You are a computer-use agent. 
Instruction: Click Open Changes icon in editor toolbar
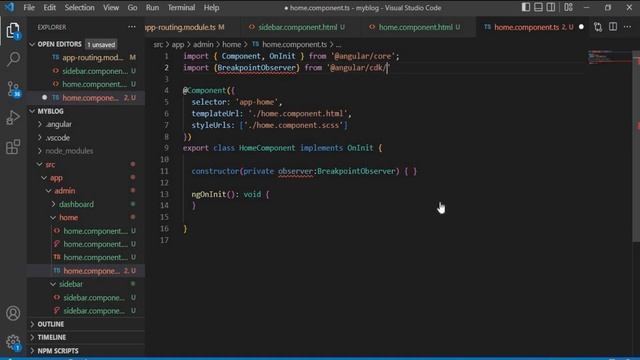598,27
